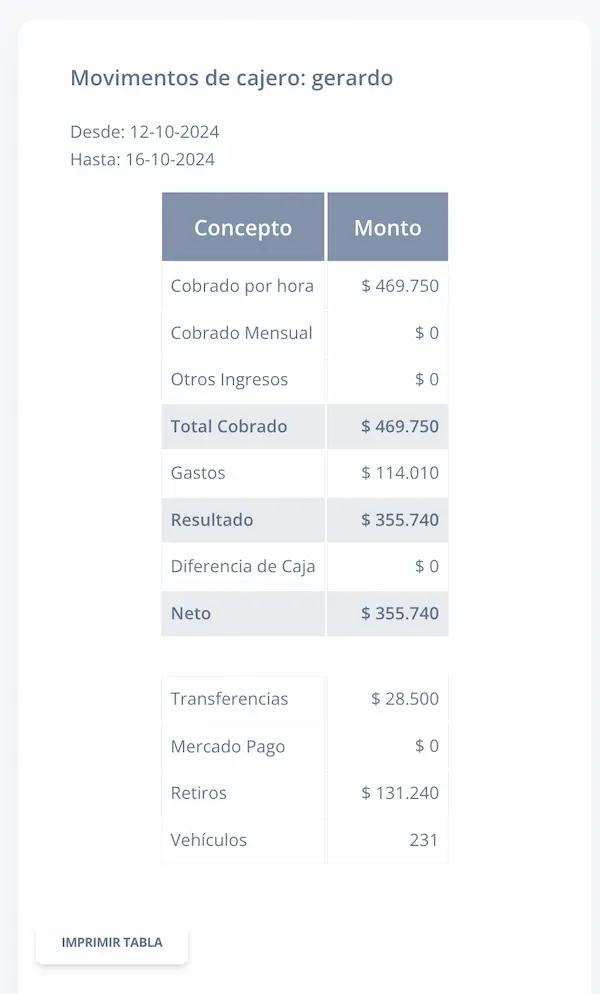Click the Monto column header
Image resolution: width=600 pixels, height=994 pixels.
[x=387, y=227]
